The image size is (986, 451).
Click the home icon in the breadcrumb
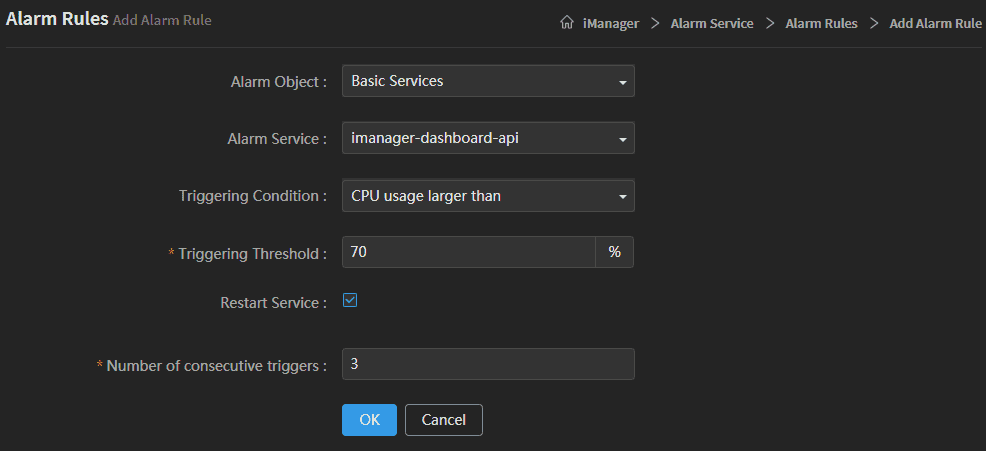coord(567,23)
